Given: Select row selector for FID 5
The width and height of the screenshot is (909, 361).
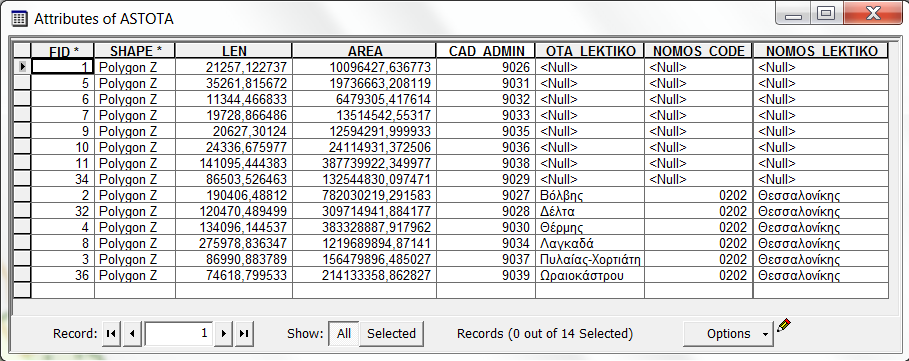Looking at the screenshot, I should point(22,83).
